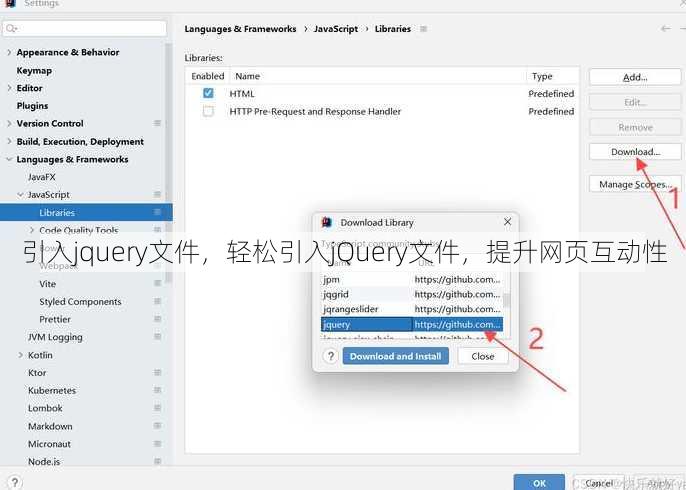Click Download and Install button
Viewport: 686px width, 490px height.
click(396, 356)
